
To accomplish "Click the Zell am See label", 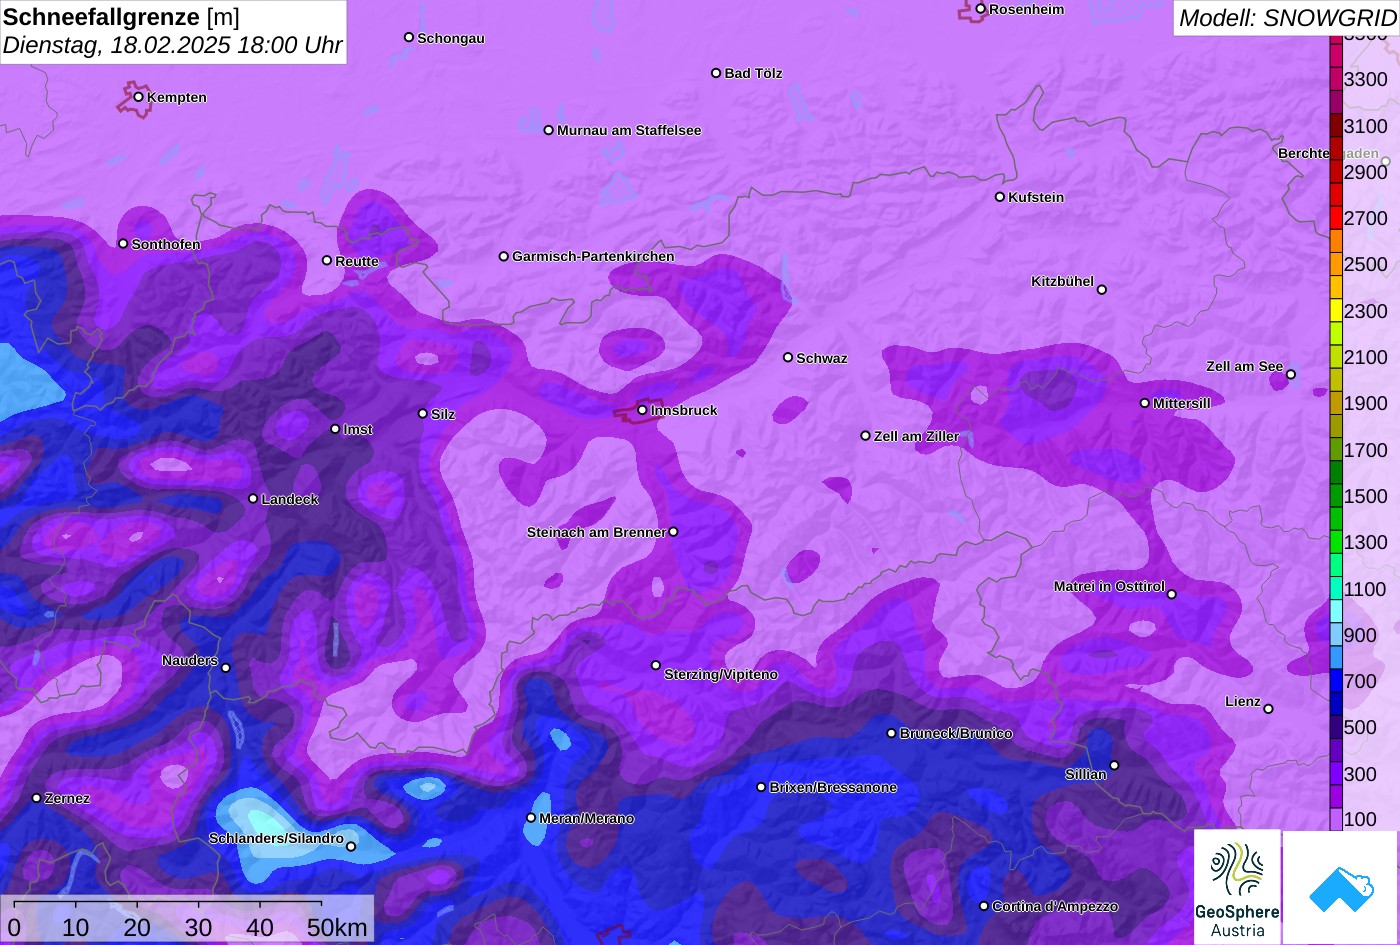I will pos(1244,366).
